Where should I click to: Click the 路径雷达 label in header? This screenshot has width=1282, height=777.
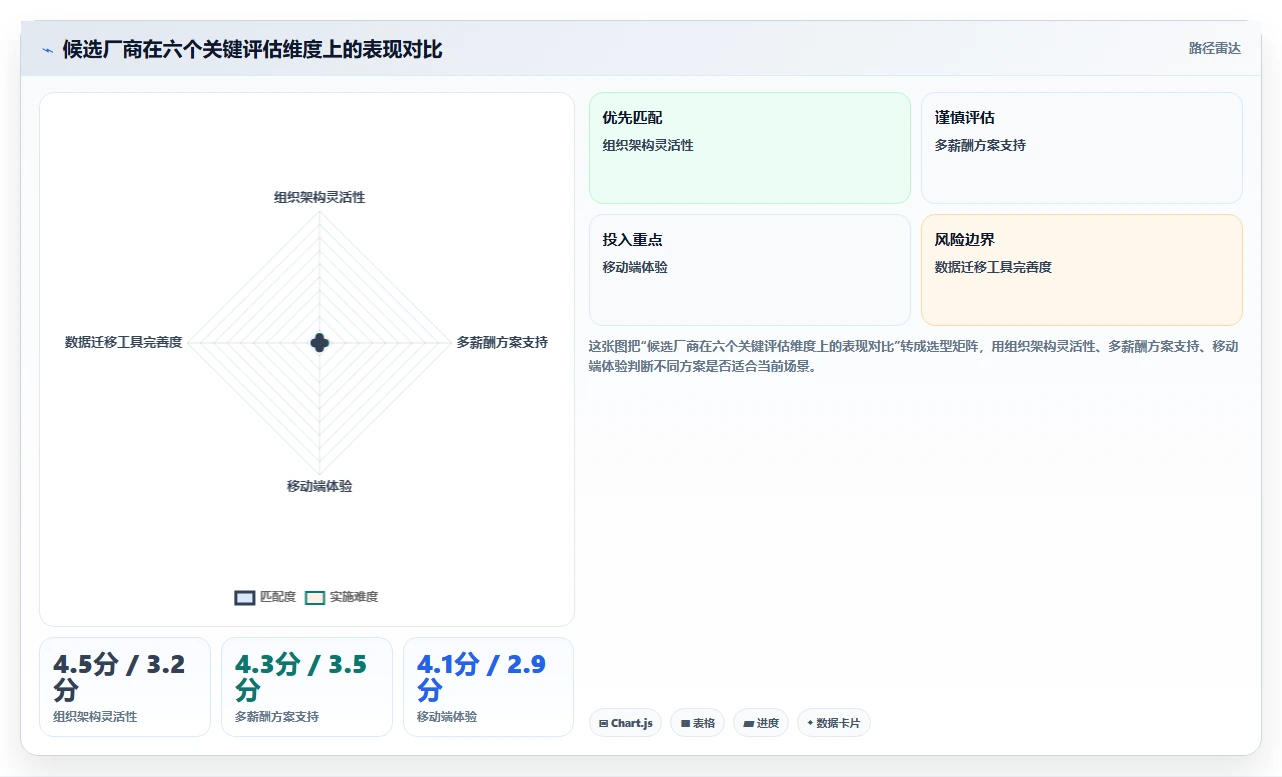(1214, 48)
